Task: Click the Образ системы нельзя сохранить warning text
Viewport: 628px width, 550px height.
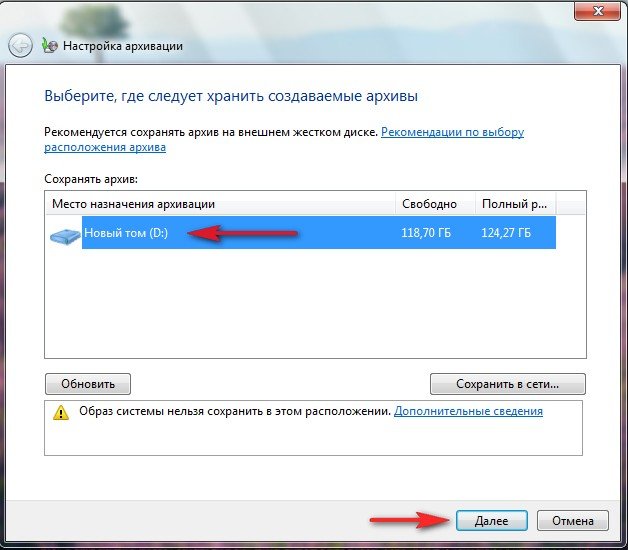Action: pyautogui.click(x=235, y=411)
